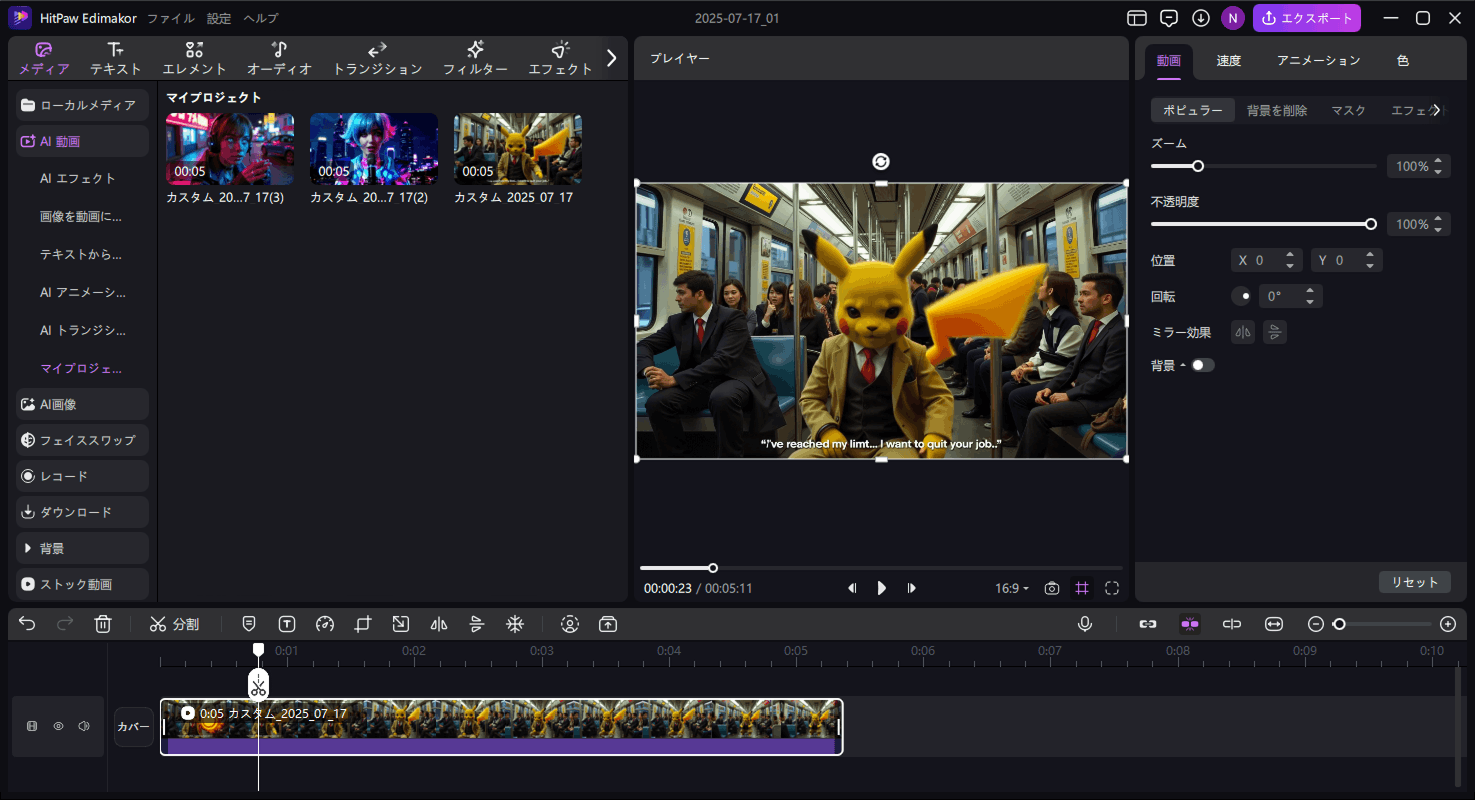Step to next frame in player
This screenshot has width=1475, height=800.
click(x=912, y=588)
